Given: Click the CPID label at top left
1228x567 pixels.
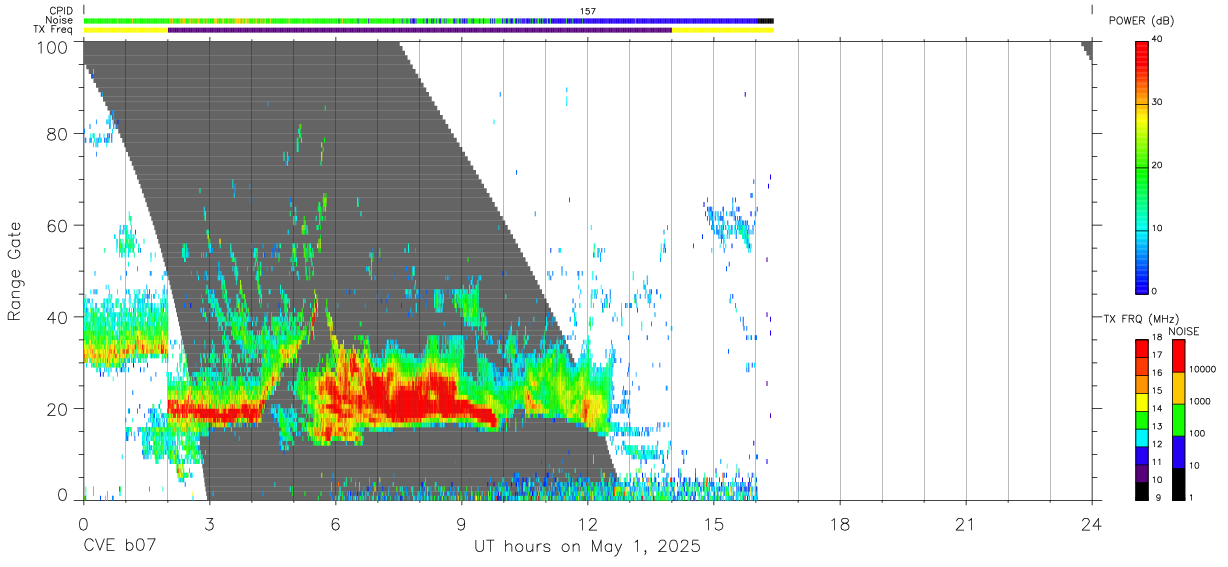Looking at the screenshot, I should [x=61, y=11].
